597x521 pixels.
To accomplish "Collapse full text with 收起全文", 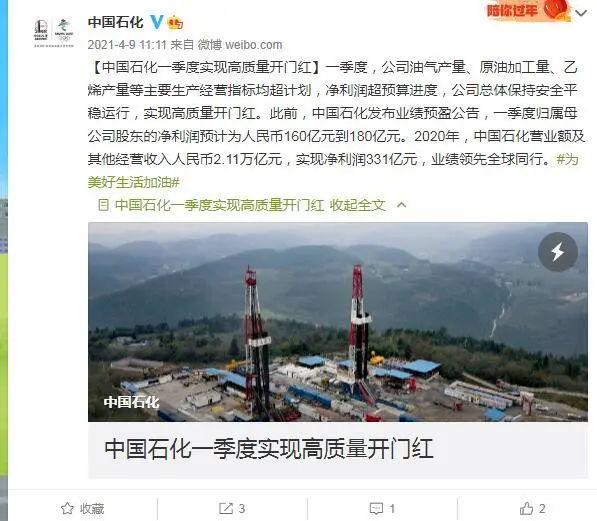I will coord(357,205).
